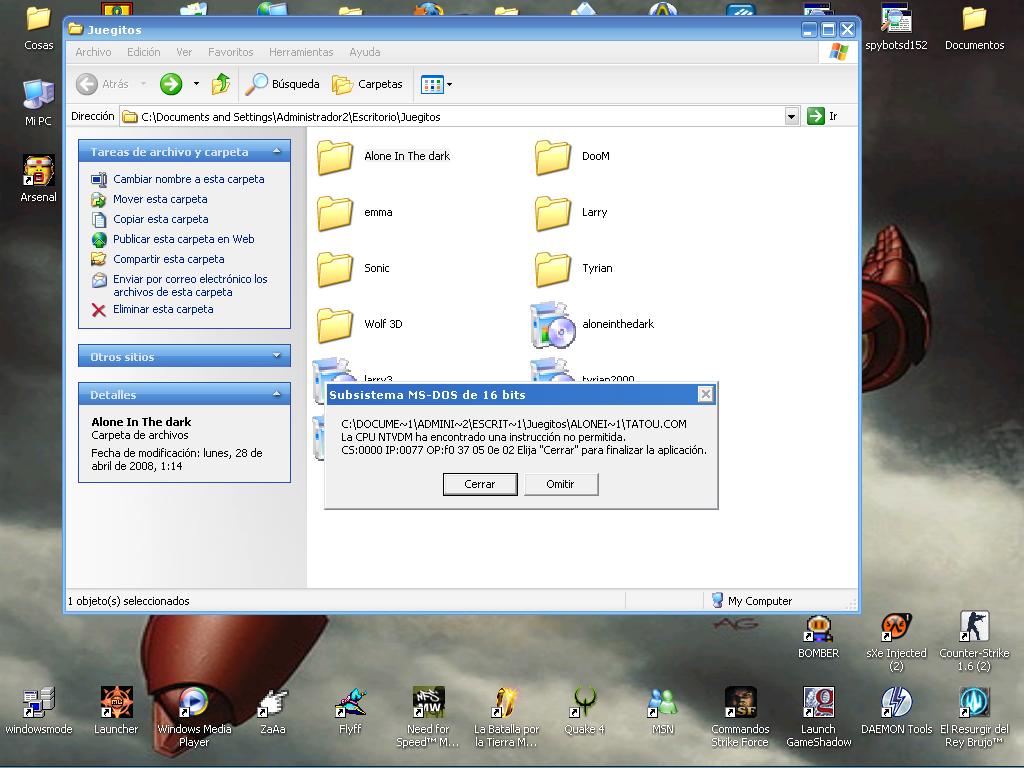Open the Ver menu
The image size is (1024, 768).
pyautogui.click(x=184, y=52)
